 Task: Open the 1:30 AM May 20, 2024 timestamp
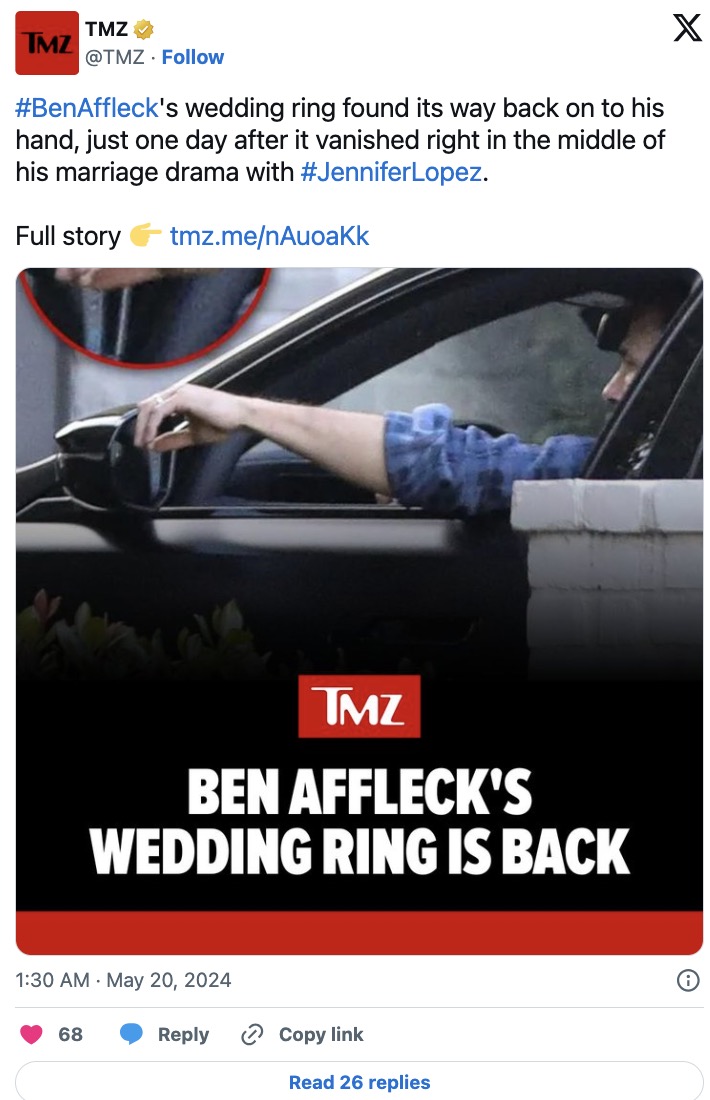tap(123, 980)
